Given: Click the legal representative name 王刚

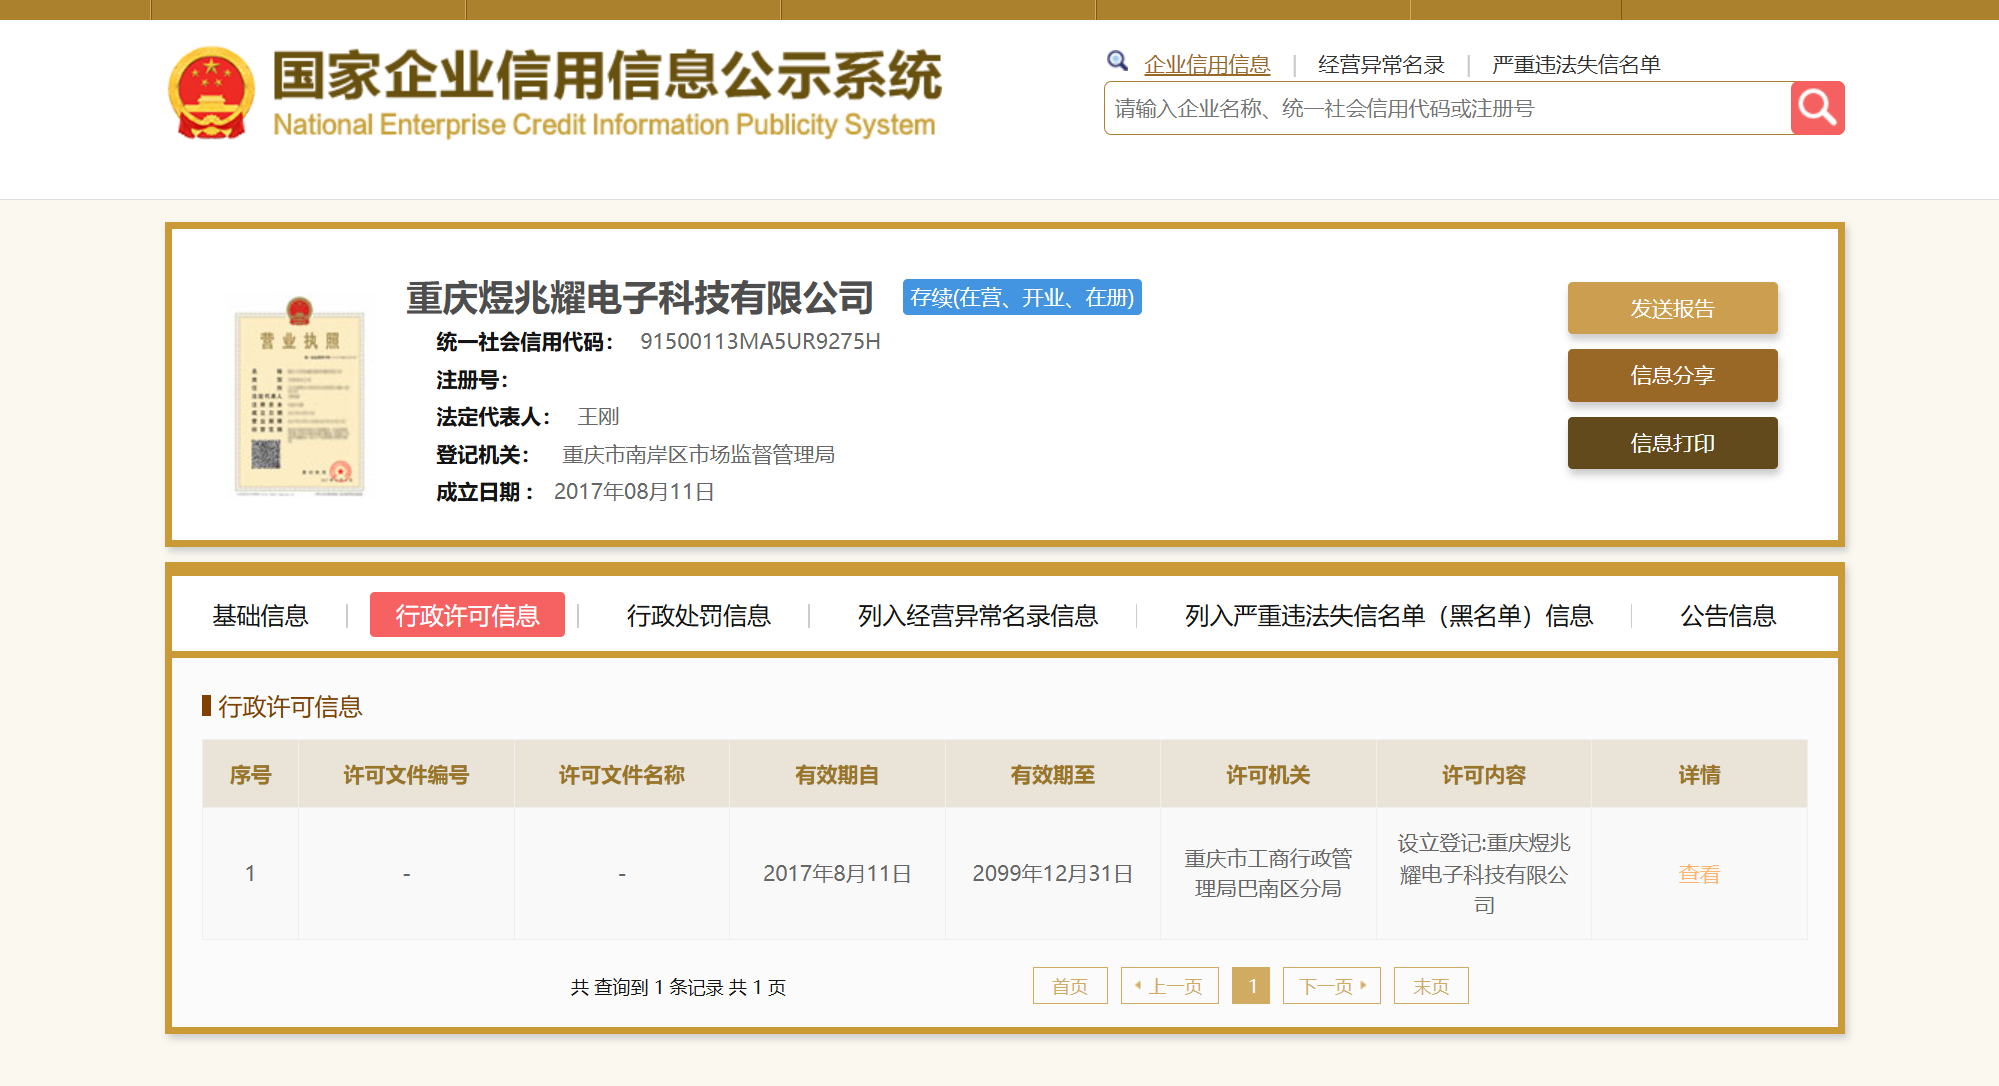Looking at the screenshot, I should (x=598, y=416).
